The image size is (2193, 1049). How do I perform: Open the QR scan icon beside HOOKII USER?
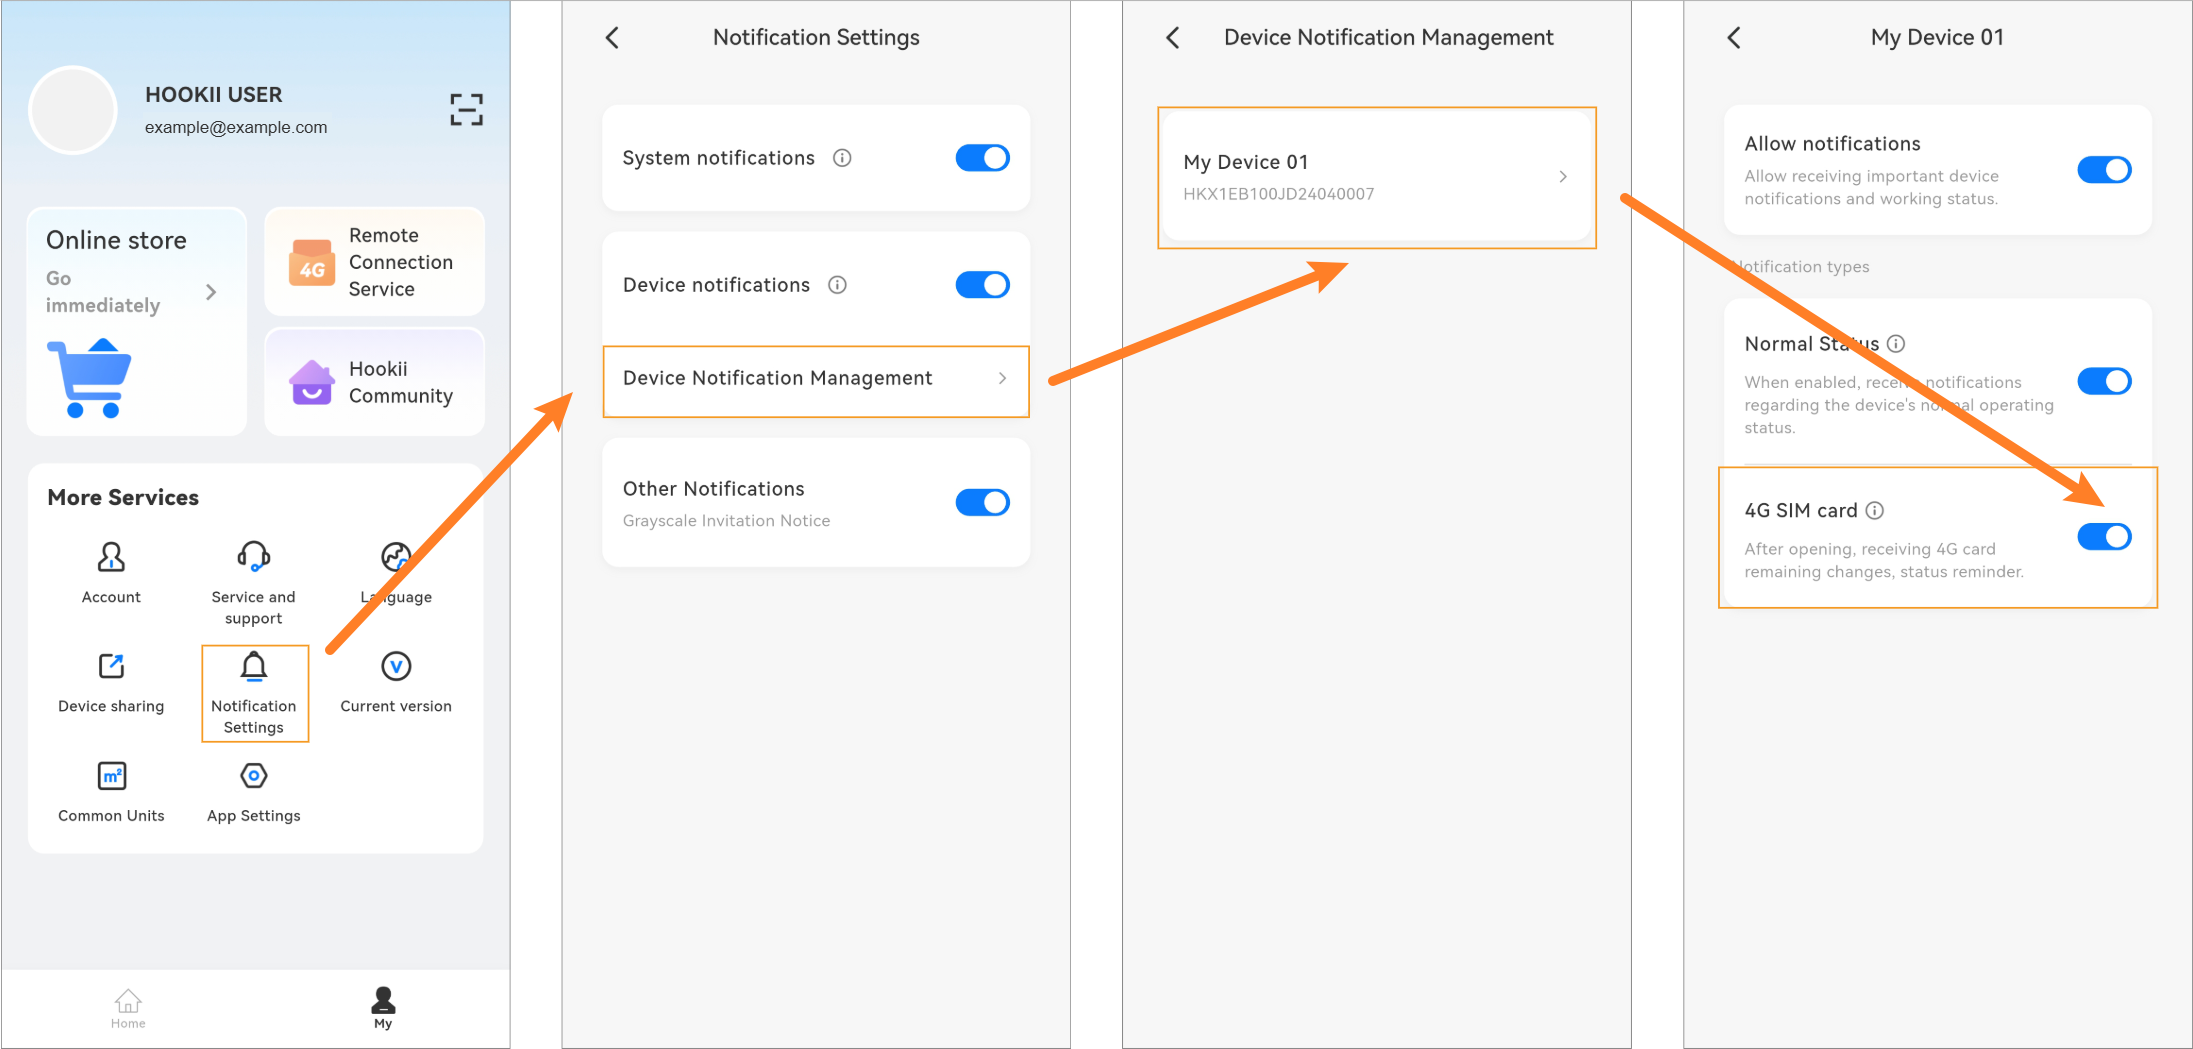pyautogui.click(x=466, y=109)
